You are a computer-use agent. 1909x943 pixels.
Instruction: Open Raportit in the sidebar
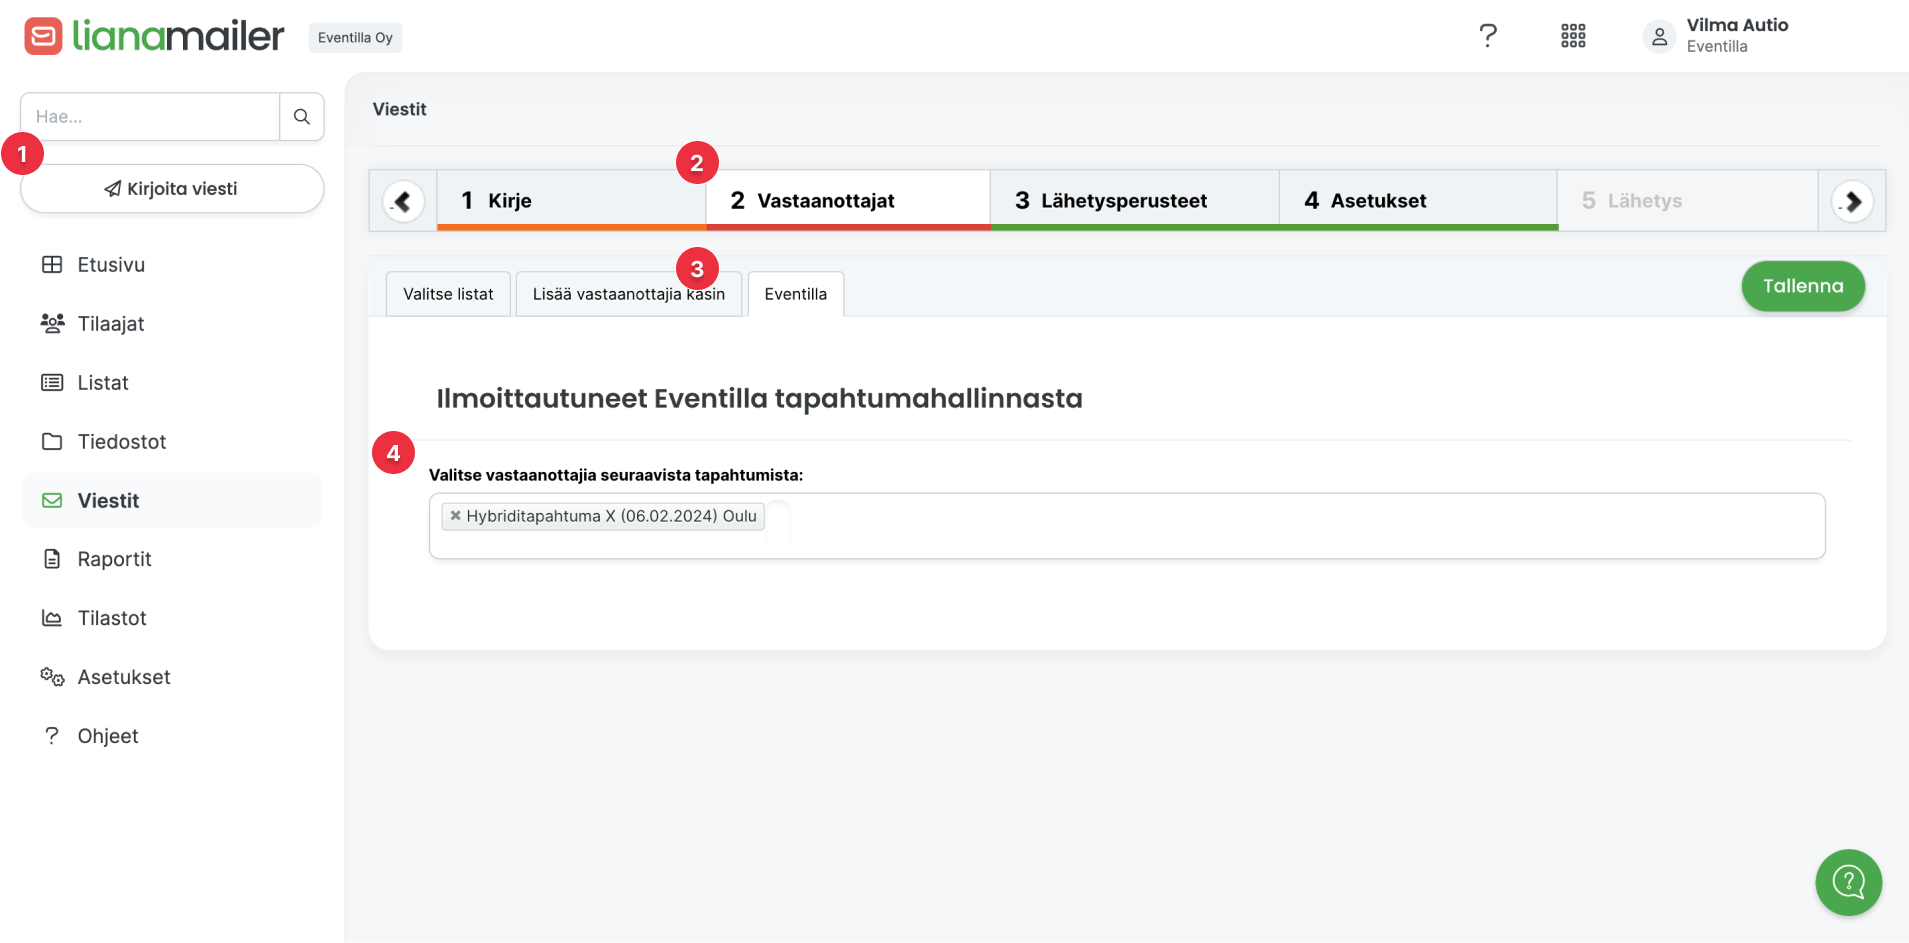pyautogui.click(x=172, y=559)
